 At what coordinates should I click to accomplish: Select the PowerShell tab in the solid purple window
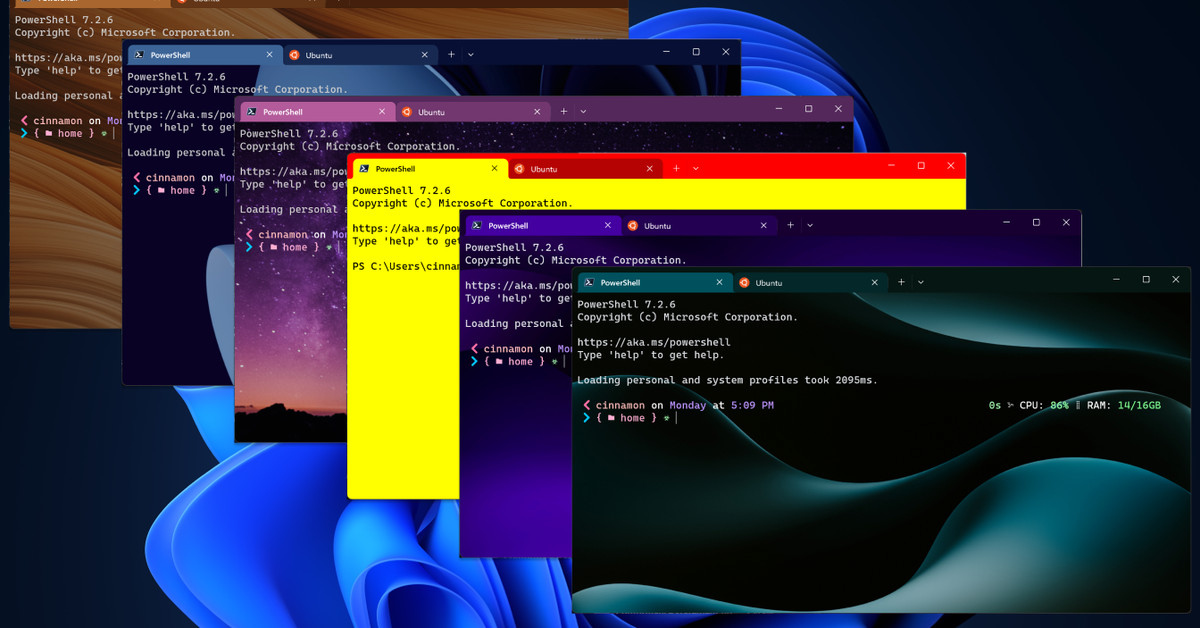point(541,225)
